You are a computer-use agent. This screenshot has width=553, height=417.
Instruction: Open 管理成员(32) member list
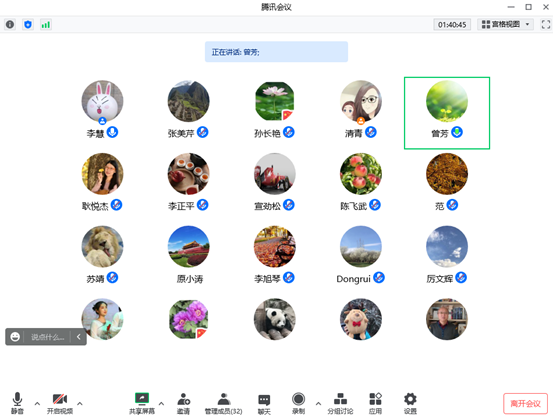224,403
